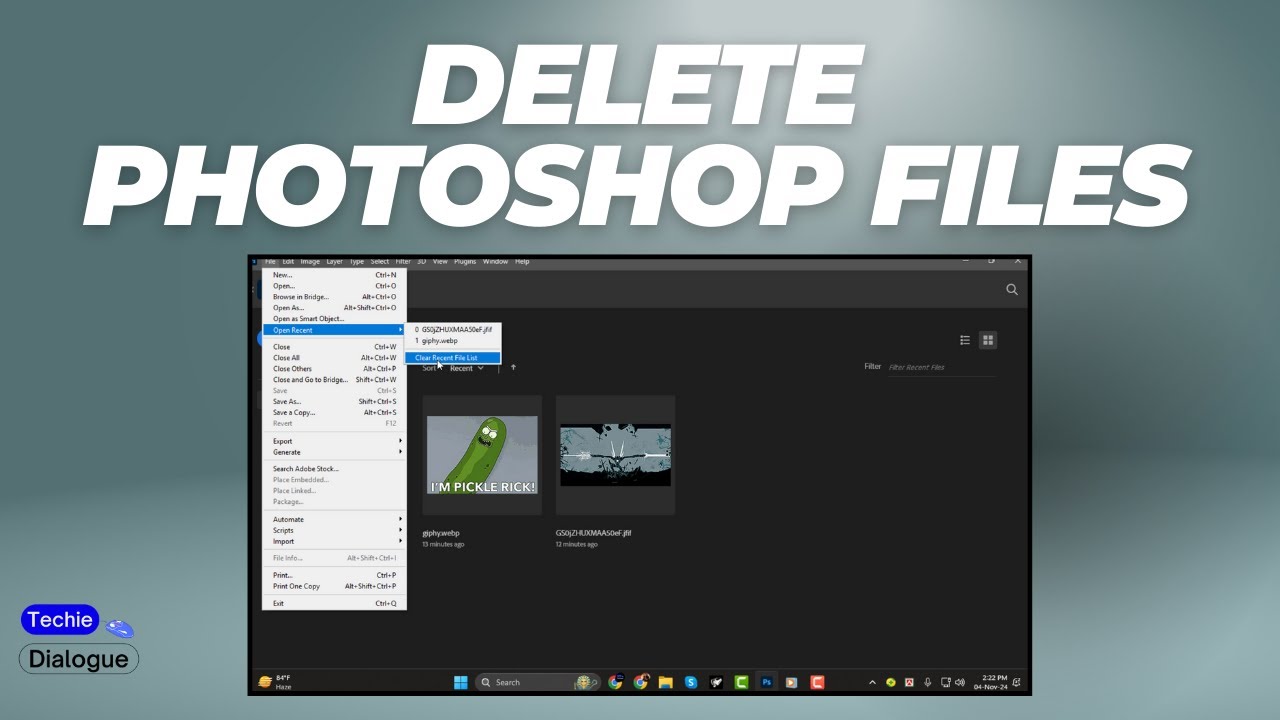Choose Open As... menu entry
Image resolution: width=1280 pixels, height=720 pixels.
(x=334, y=308)
